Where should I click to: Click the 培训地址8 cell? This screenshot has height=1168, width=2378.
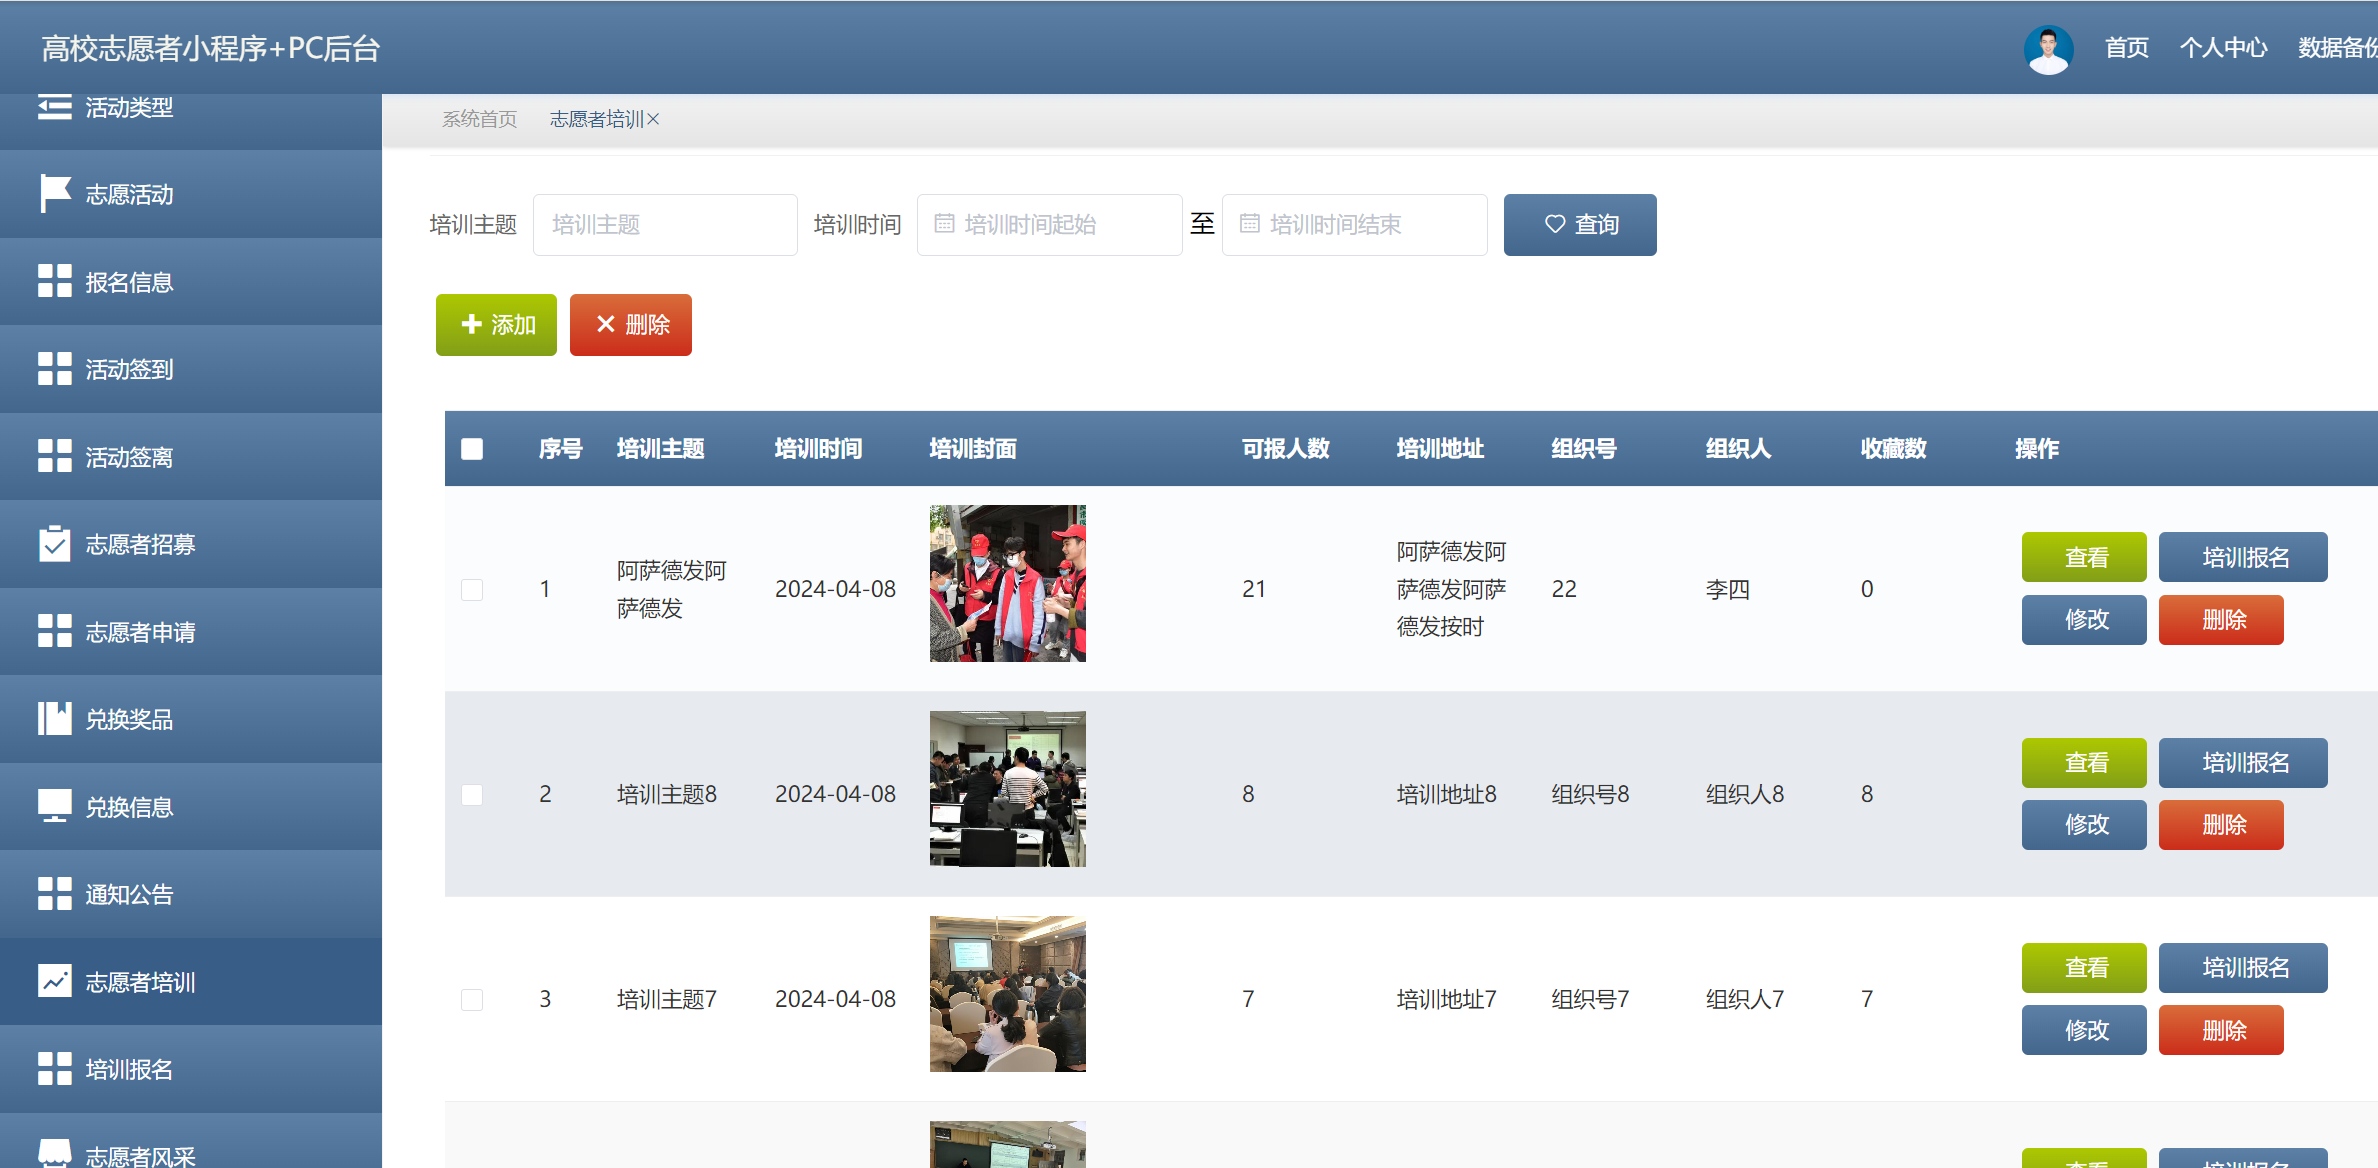pos(1446,794)
